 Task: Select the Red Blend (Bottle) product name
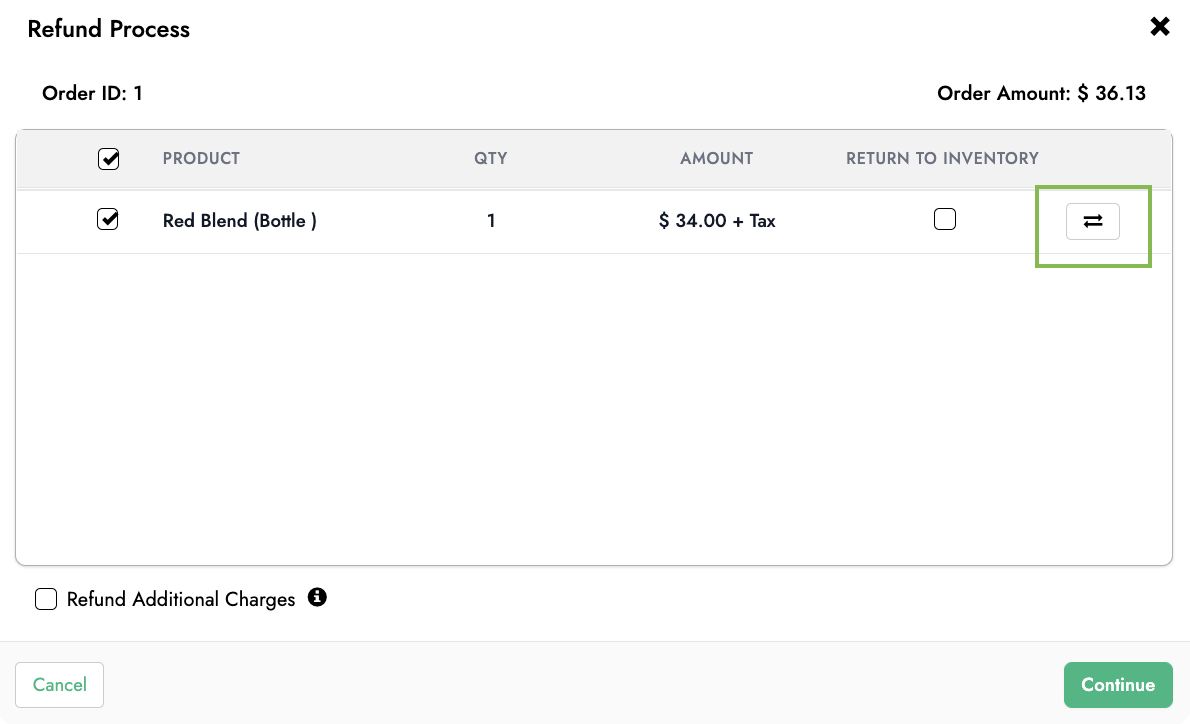pos(240,221)
